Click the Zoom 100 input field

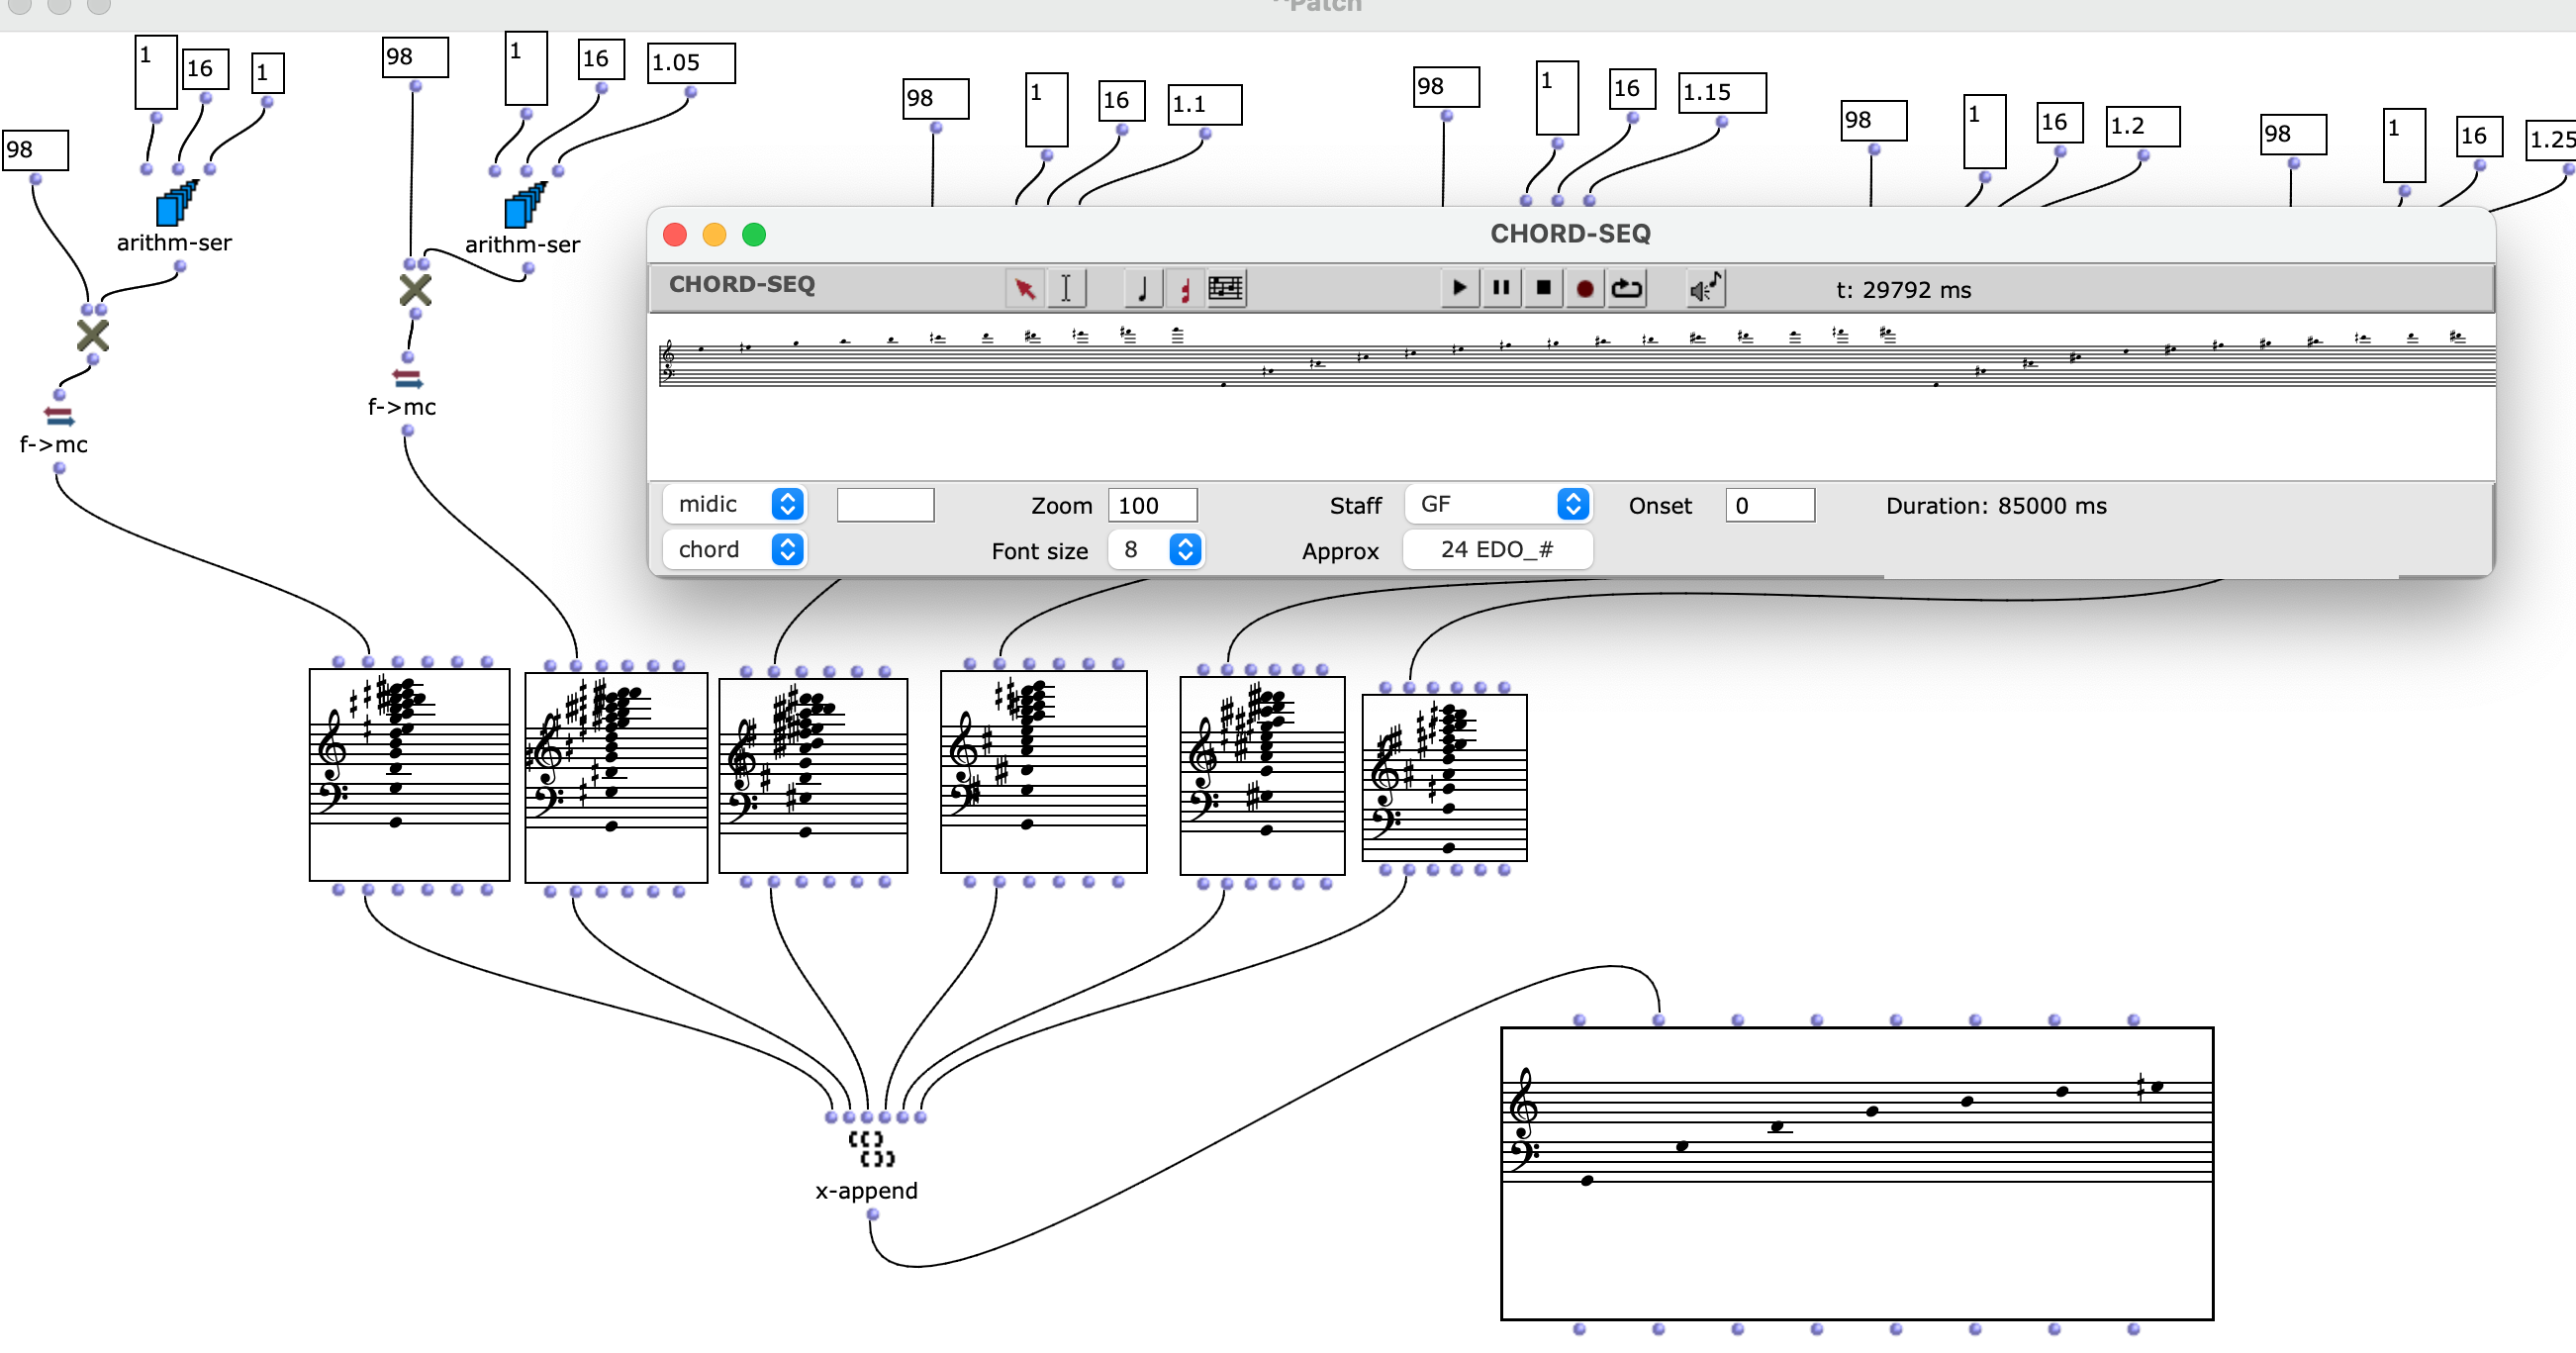click(1152, 505)
